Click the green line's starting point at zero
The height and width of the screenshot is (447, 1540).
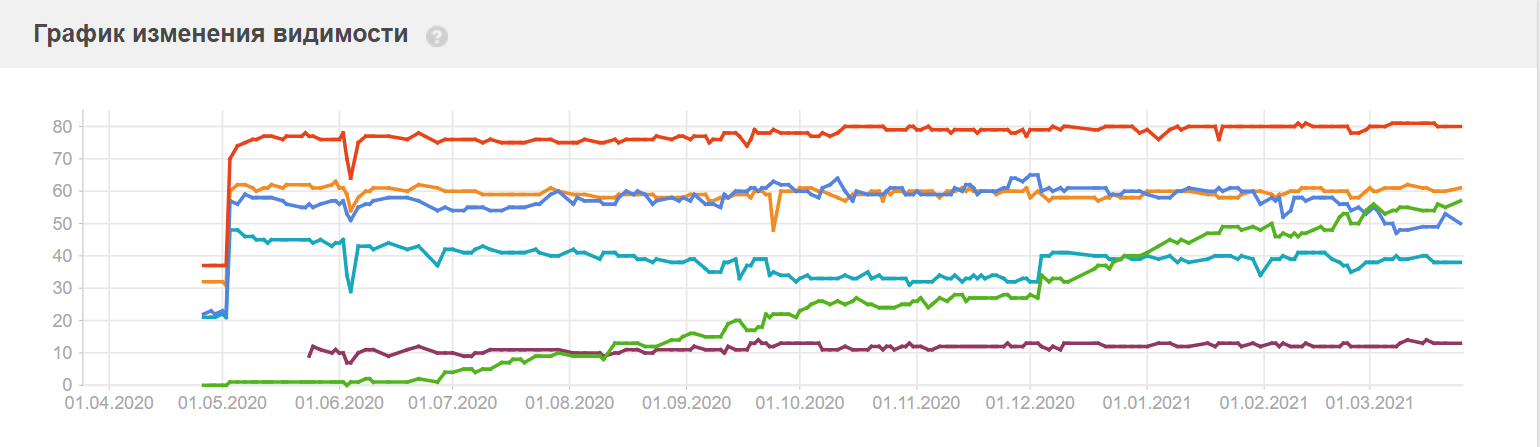coord(203,385)
